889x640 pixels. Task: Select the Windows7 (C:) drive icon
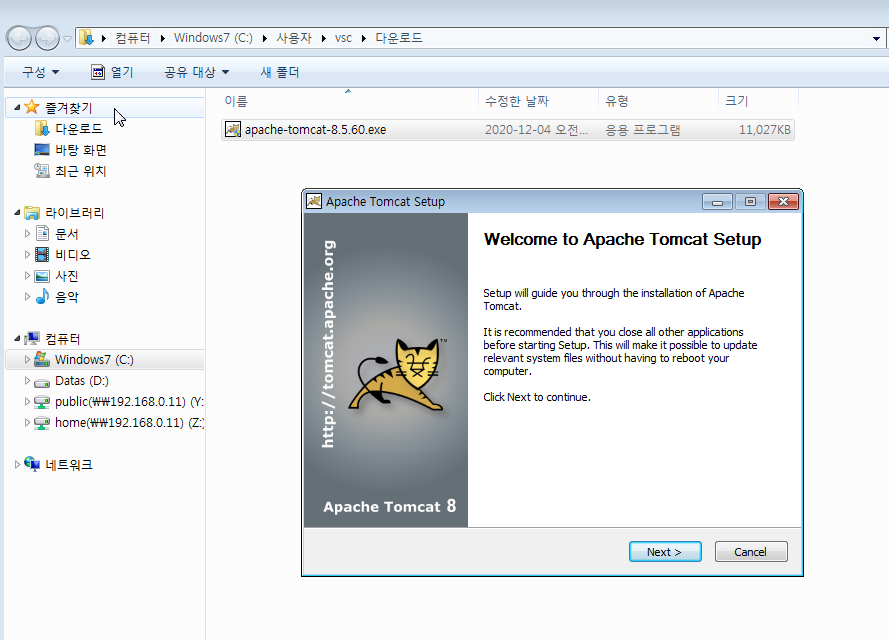[x=42, y=359]
